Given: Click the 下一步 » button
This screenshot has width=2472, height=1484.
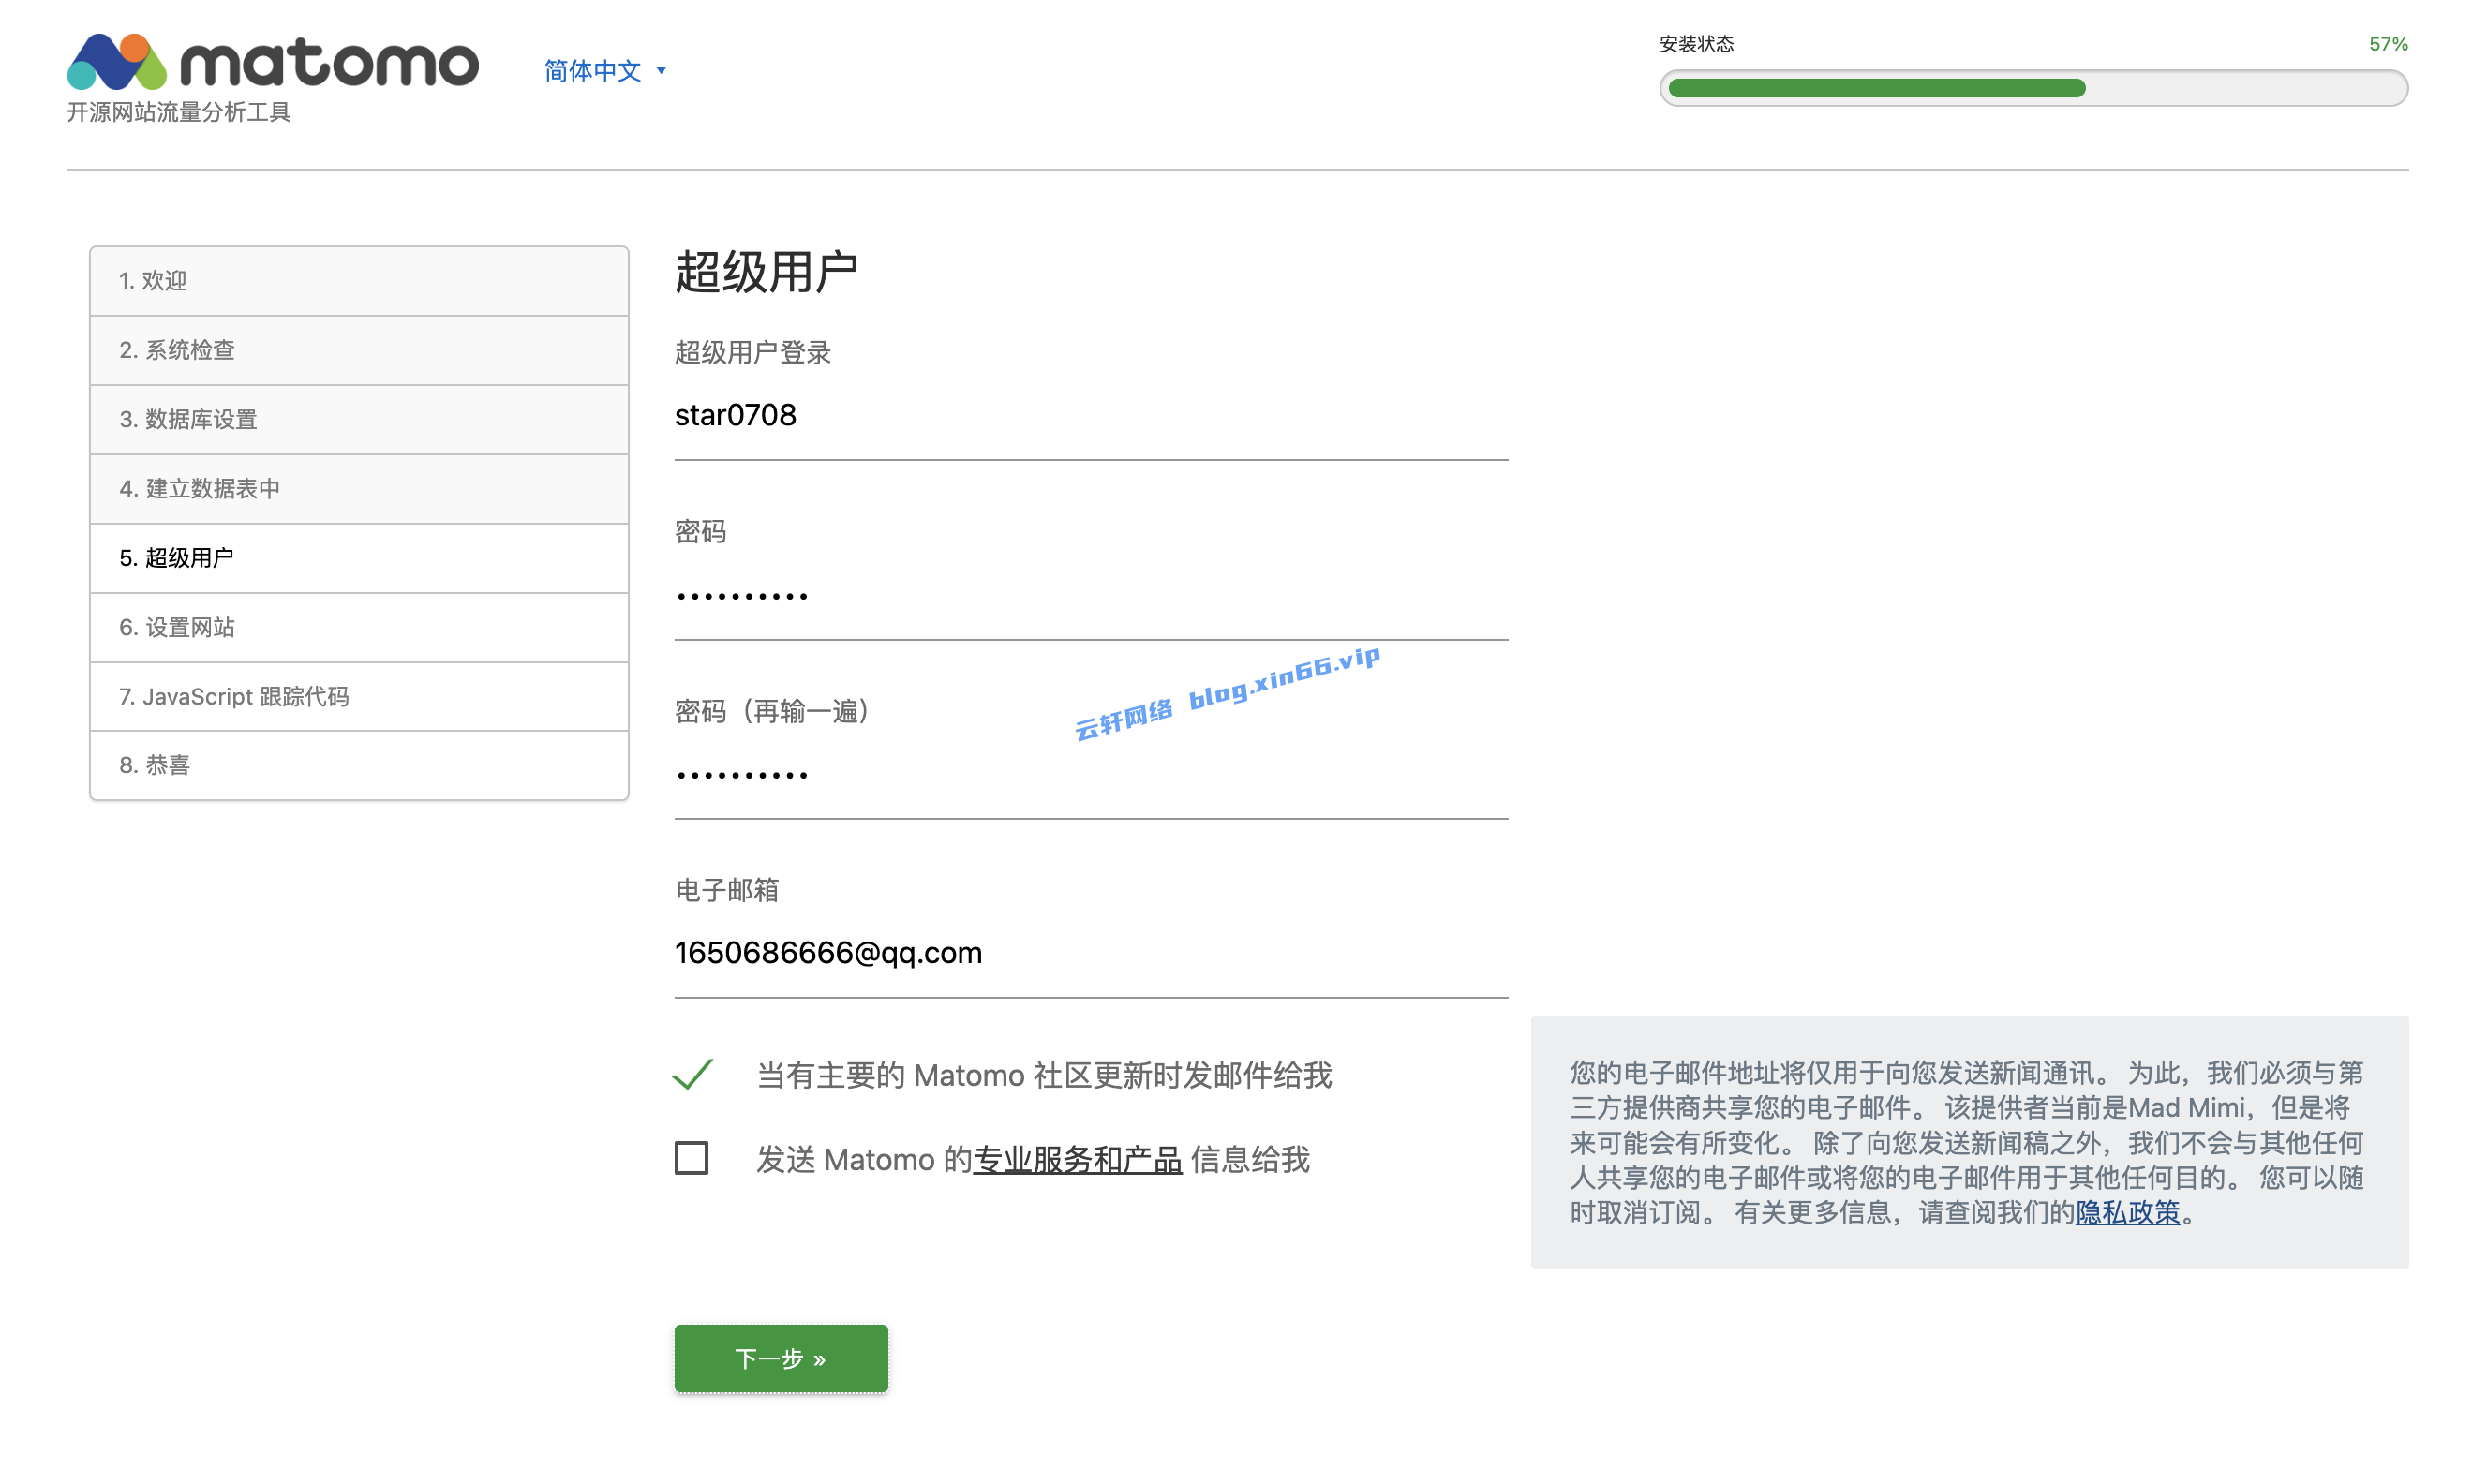Looking at the screenshot, I should click(x=781, y=1358).
